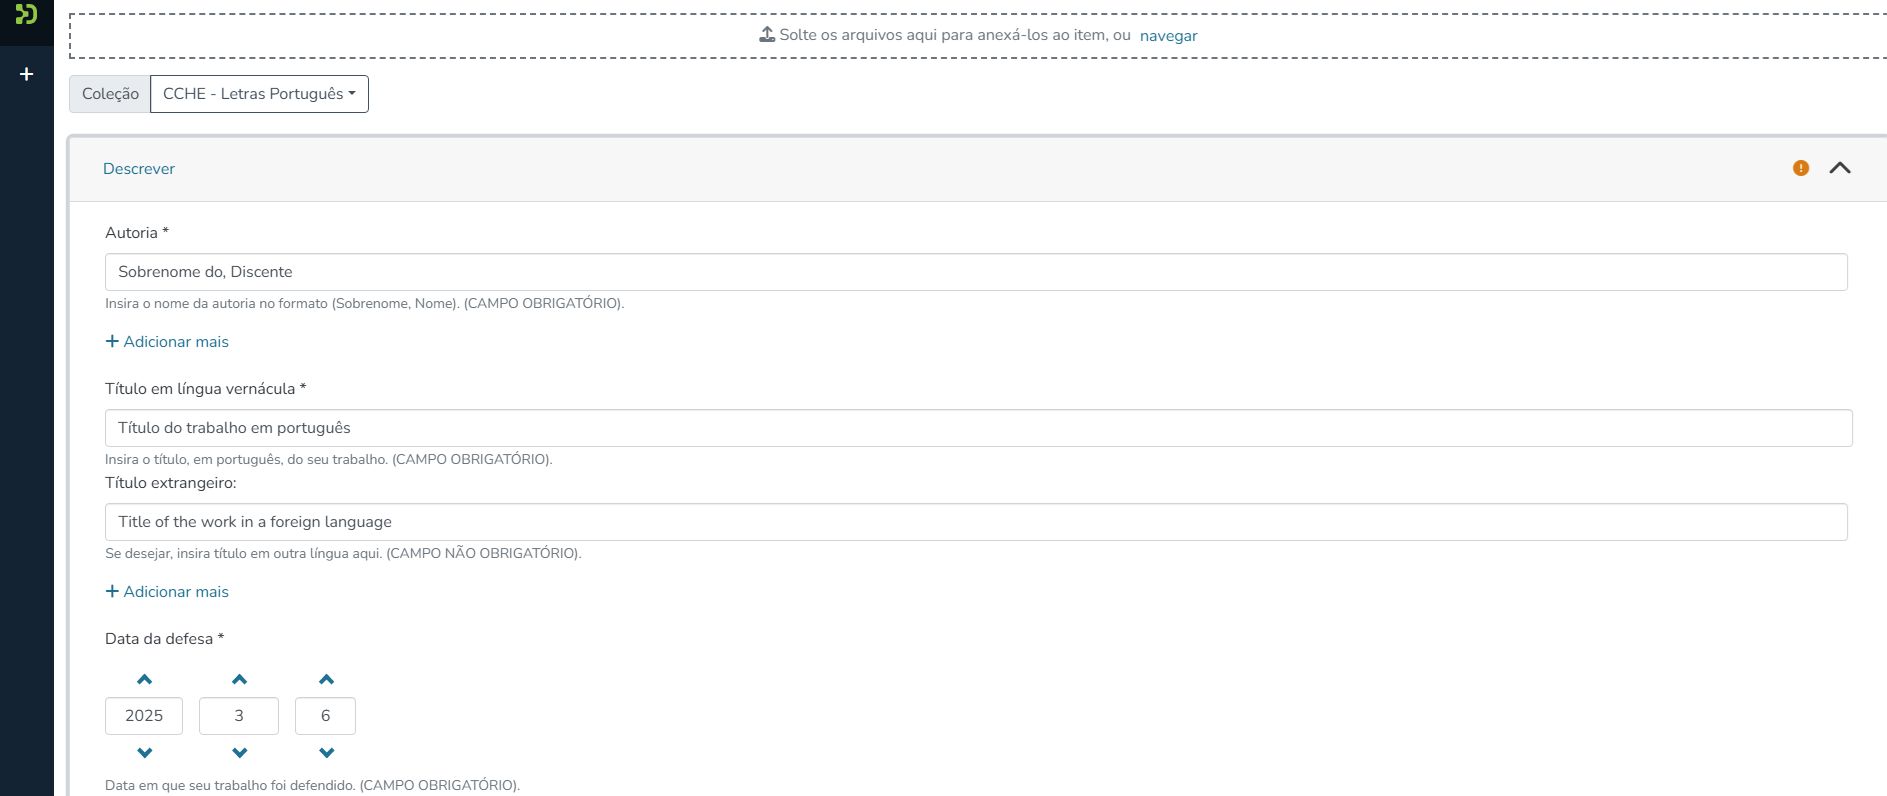Click Adicionar mais under Título extrangeiro
Screen dimensions: 1887x796
pos(167,592)
